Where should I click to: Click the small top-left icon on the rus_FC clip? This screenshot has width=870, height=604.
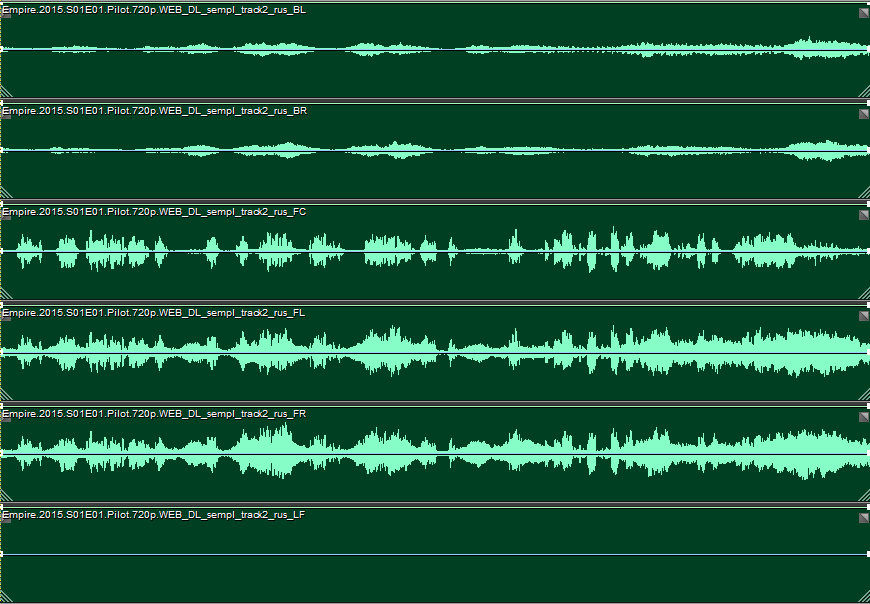6,214
